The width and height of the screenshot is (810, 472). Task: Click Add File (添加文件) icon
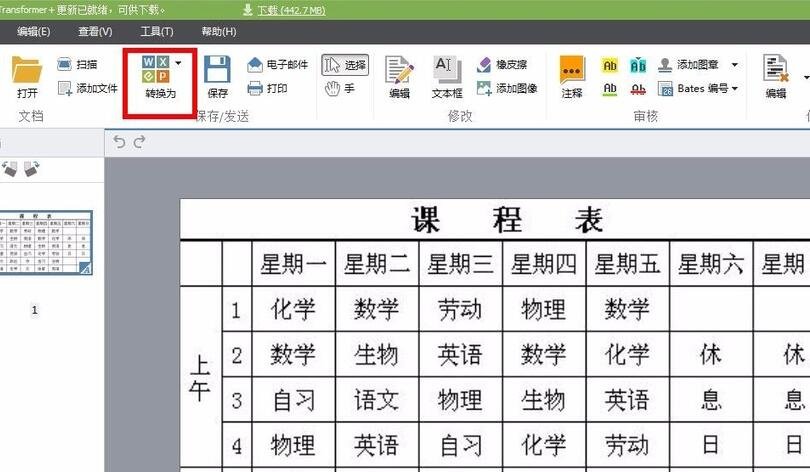pyautogui.click(x=65, y=88)
